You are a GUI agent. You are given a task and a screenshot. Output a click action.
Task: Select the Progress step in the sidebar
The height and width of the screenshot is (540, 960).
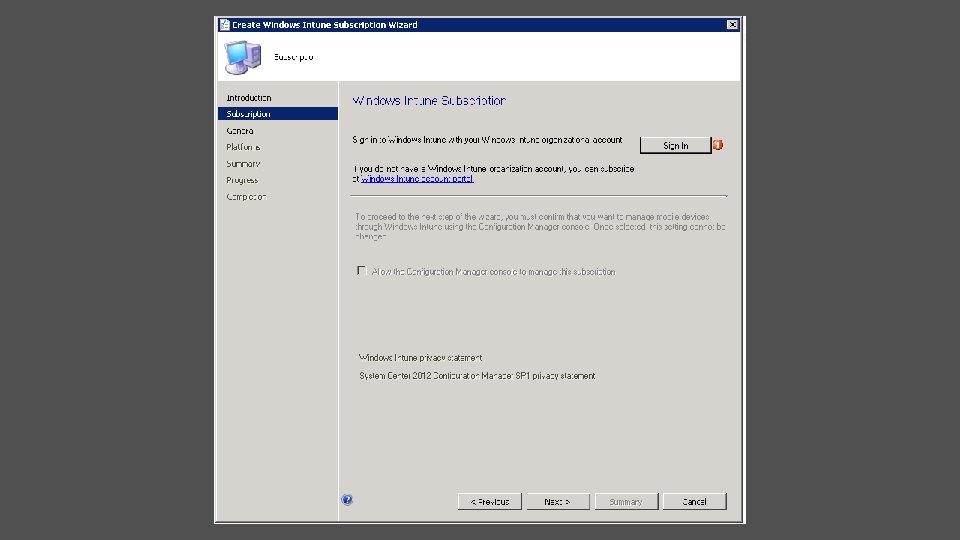pyautogui.click(x=242, y=180)
